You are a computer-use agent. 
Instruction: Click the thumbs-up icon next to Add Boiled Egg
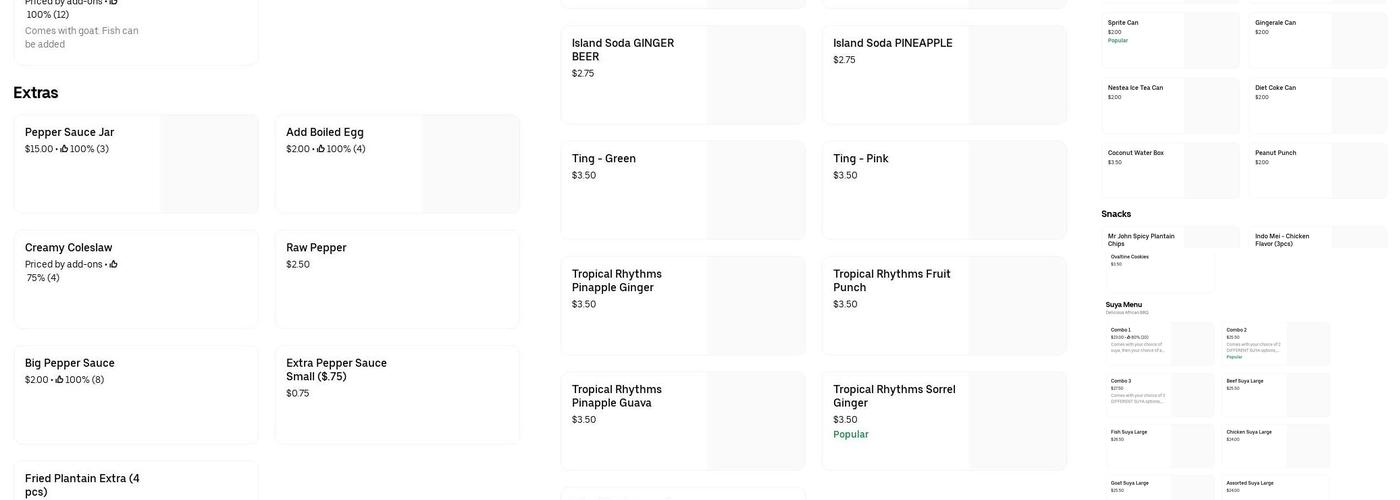[x=321, y=149]
